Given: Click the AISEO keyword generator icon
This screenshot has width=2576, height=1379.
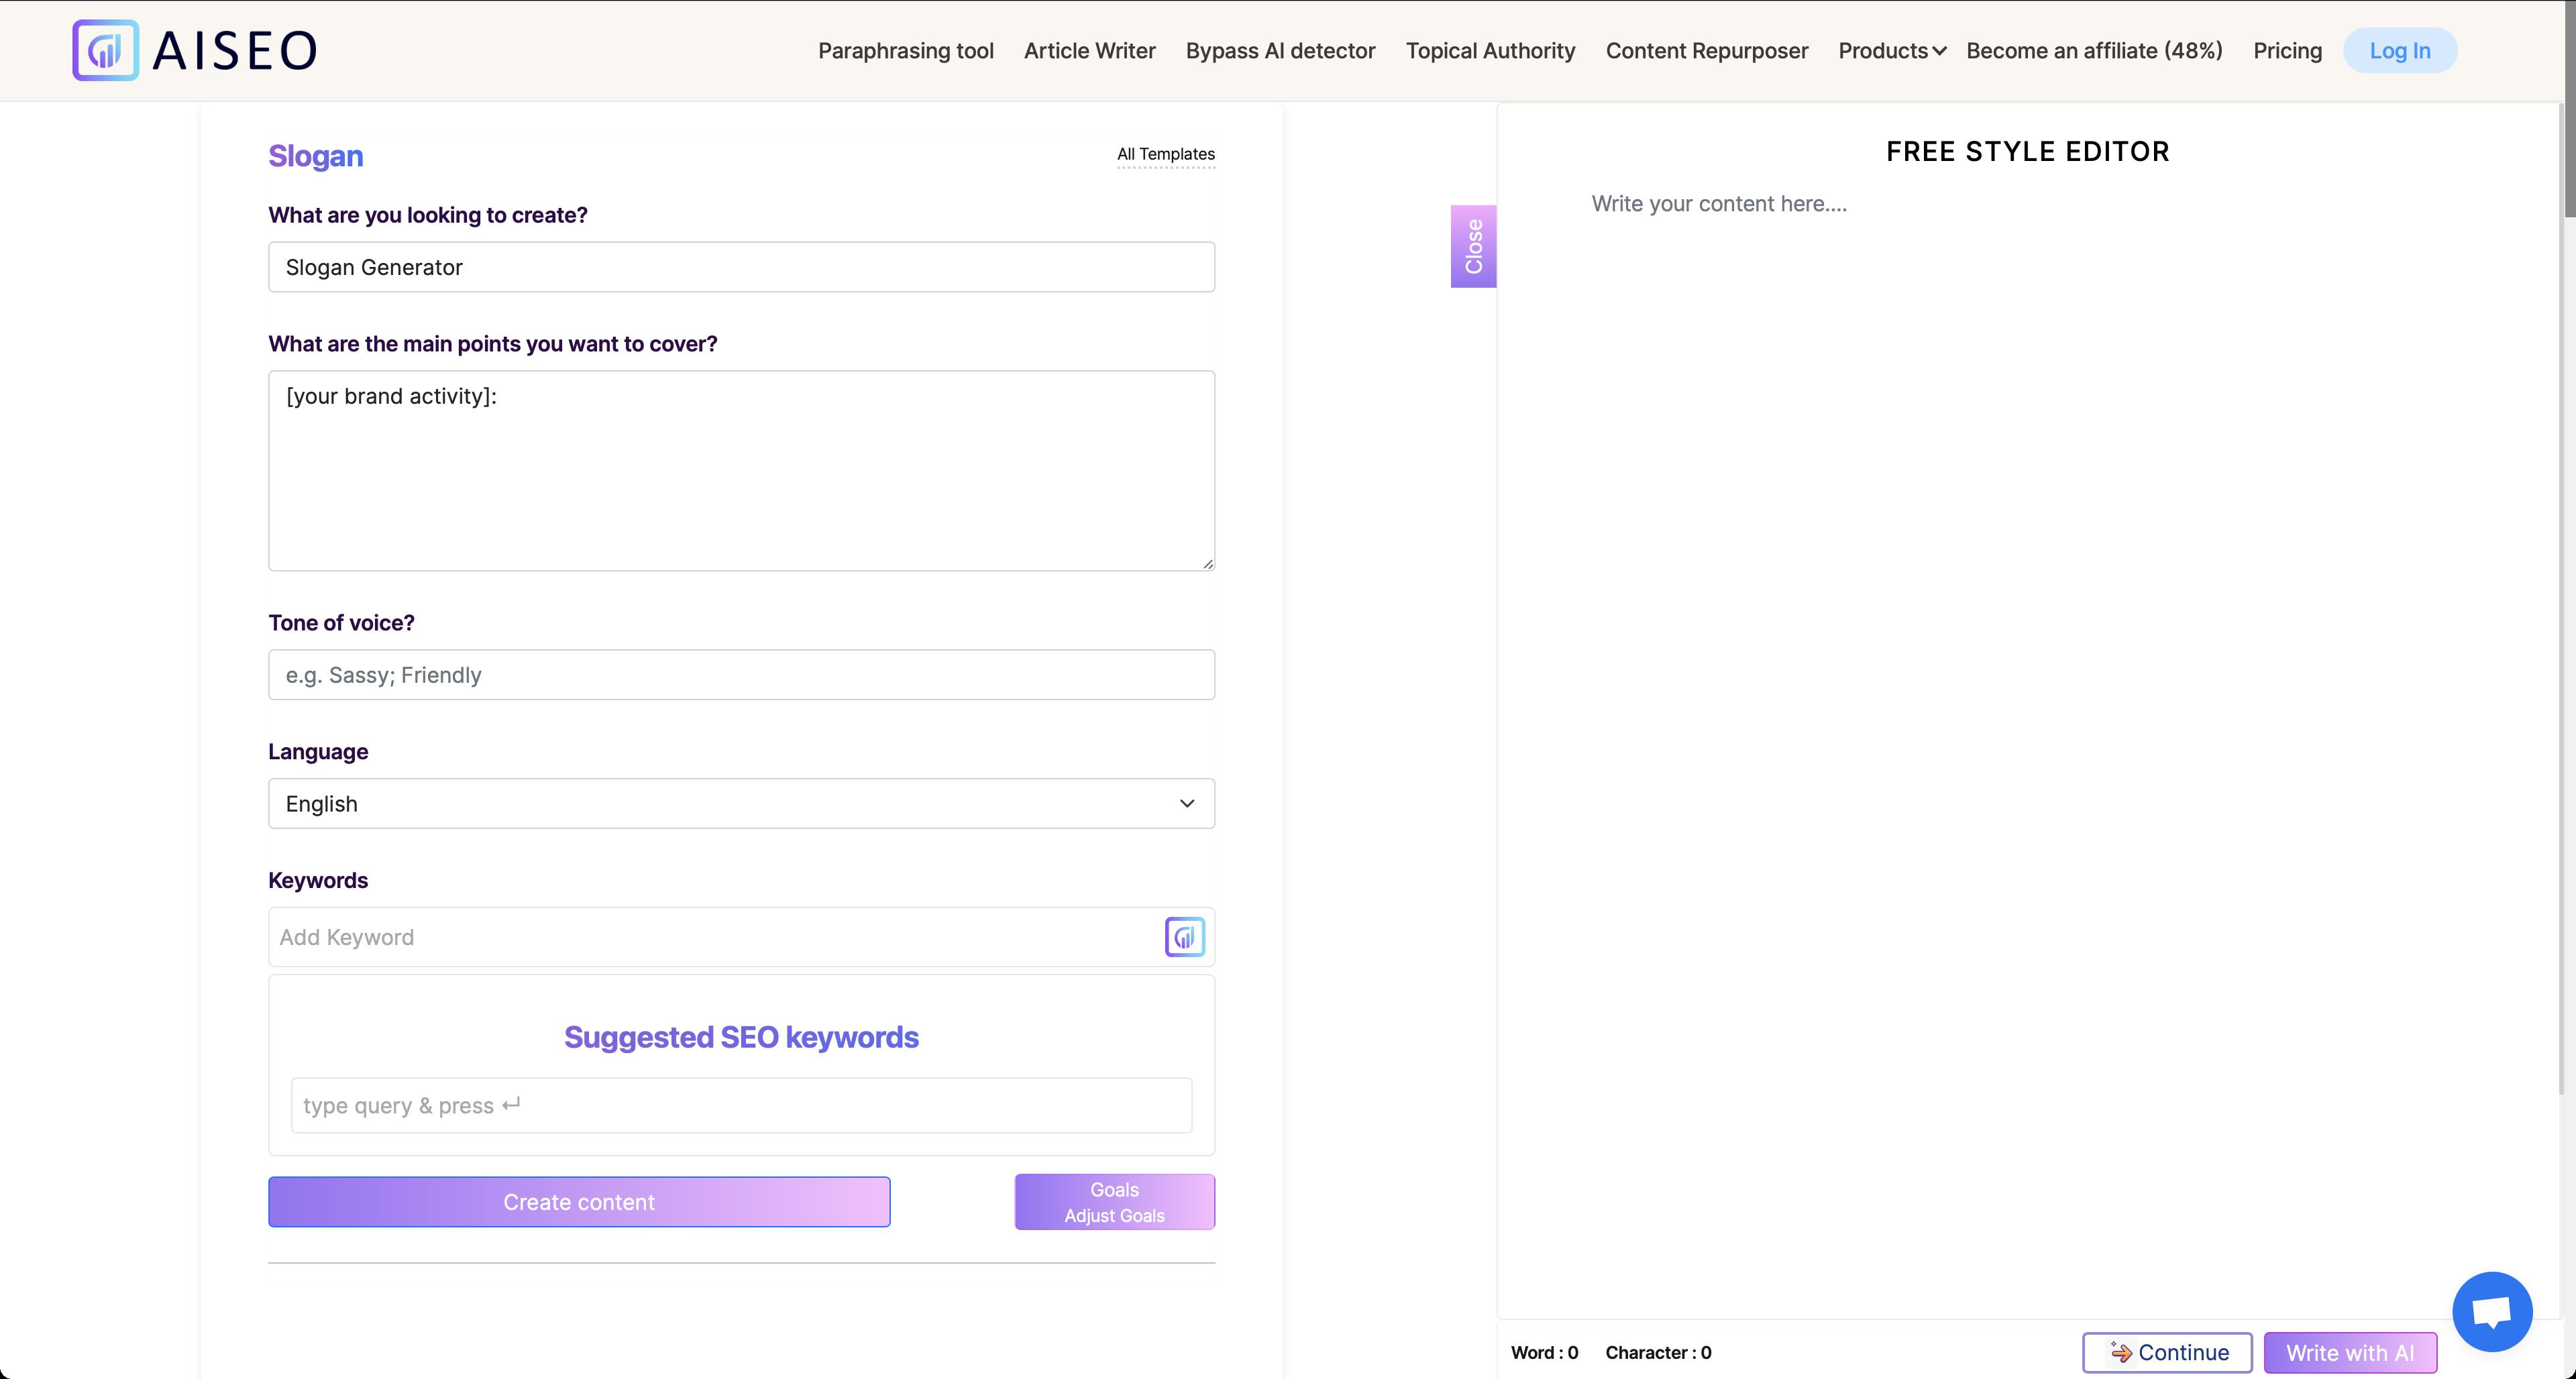Looking at the screenshot, I should [1184, 937].
